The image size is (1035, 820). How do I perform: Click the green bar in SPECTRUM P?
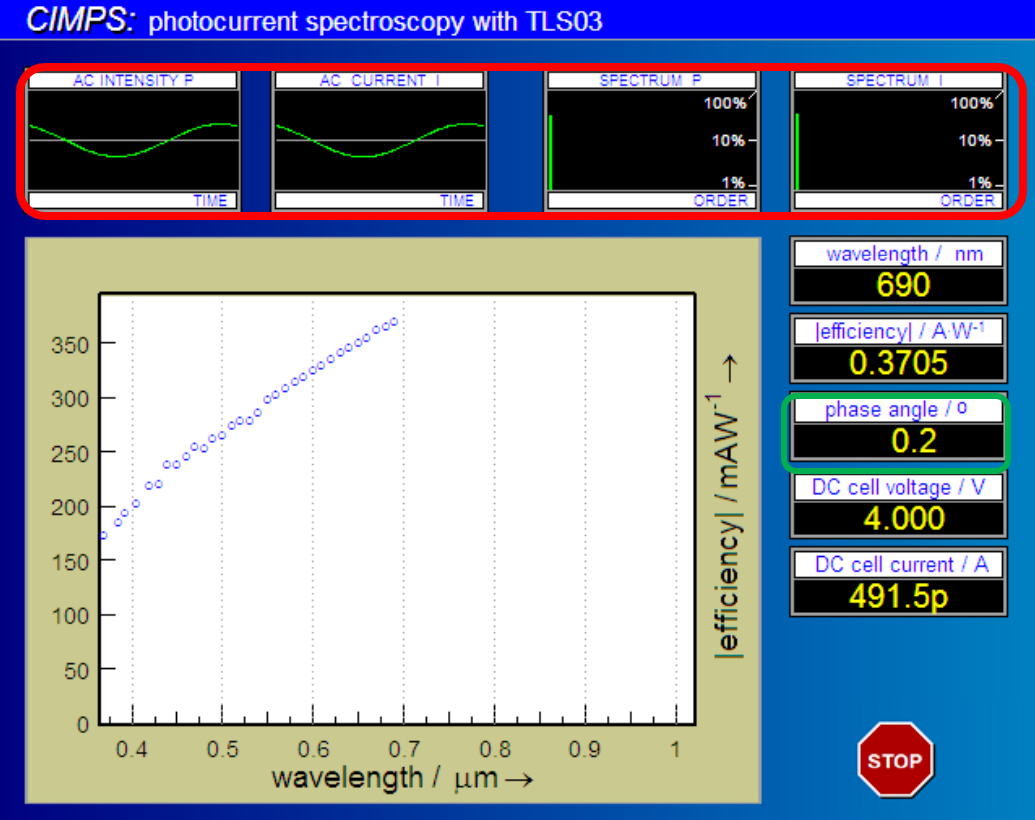point(551,151)
